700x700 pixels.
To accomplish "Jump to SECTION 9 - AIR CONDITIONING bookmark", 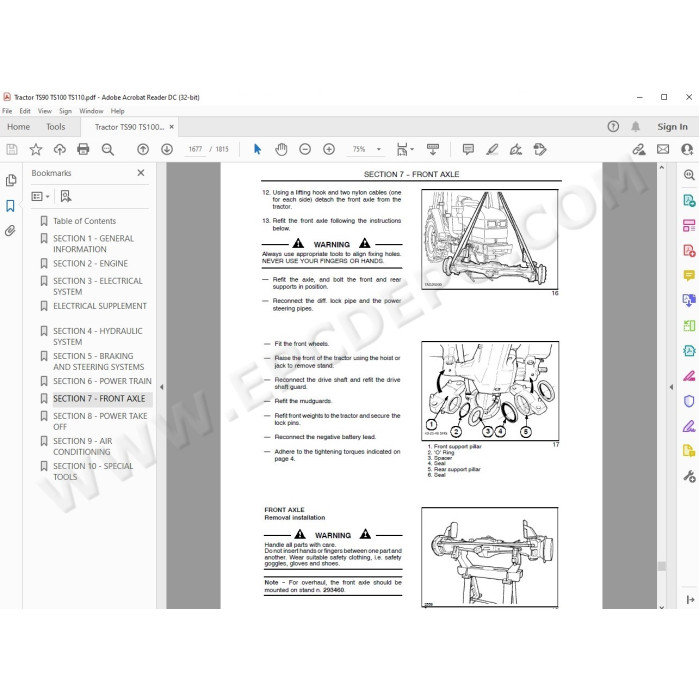I will pyautogui.click(x=83, y=446).
